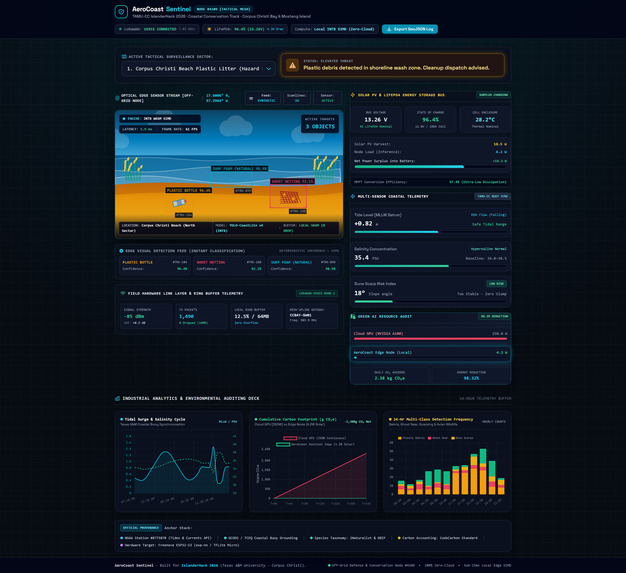Image resolution: width=626 pixels, height=573 pixels.
Task: Click the surveillance sector map icon
Action: click(124, 57)
